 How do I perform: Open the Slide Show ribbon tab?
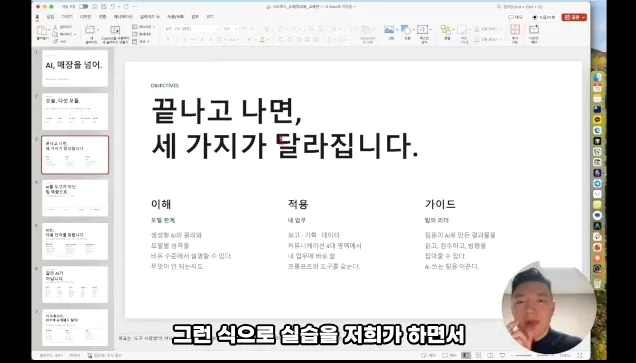pos(150,17)
